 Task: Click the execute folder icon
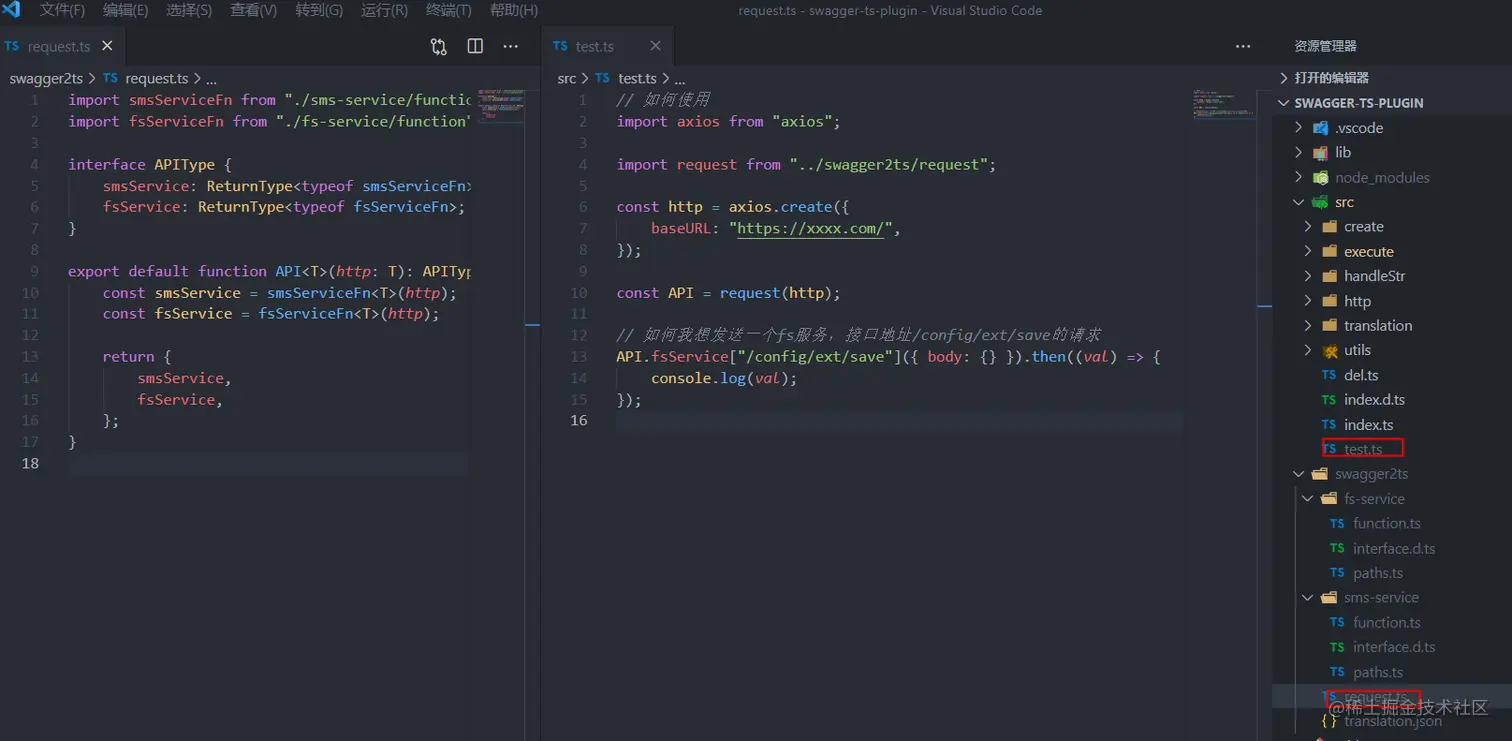[1329, 252]
